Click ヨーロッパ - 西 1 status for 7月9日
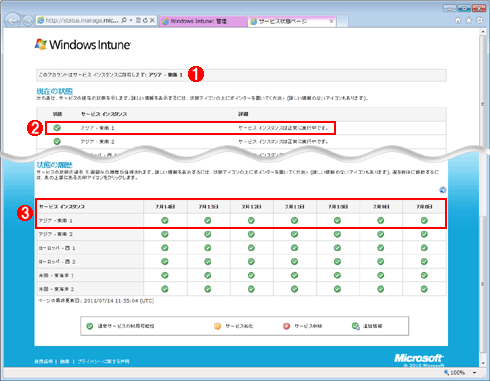This screenshot has height=381, width=490. pos(381,248)
